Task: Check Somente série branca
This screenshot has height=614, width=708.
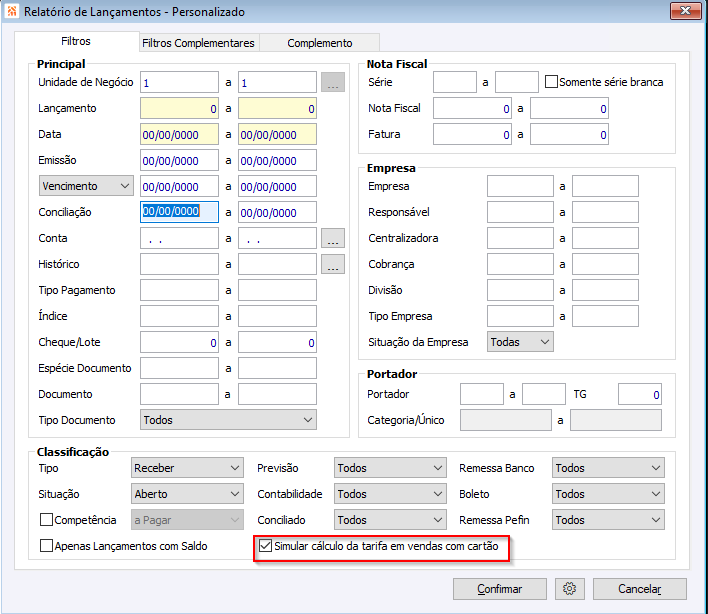Action: 551,82
